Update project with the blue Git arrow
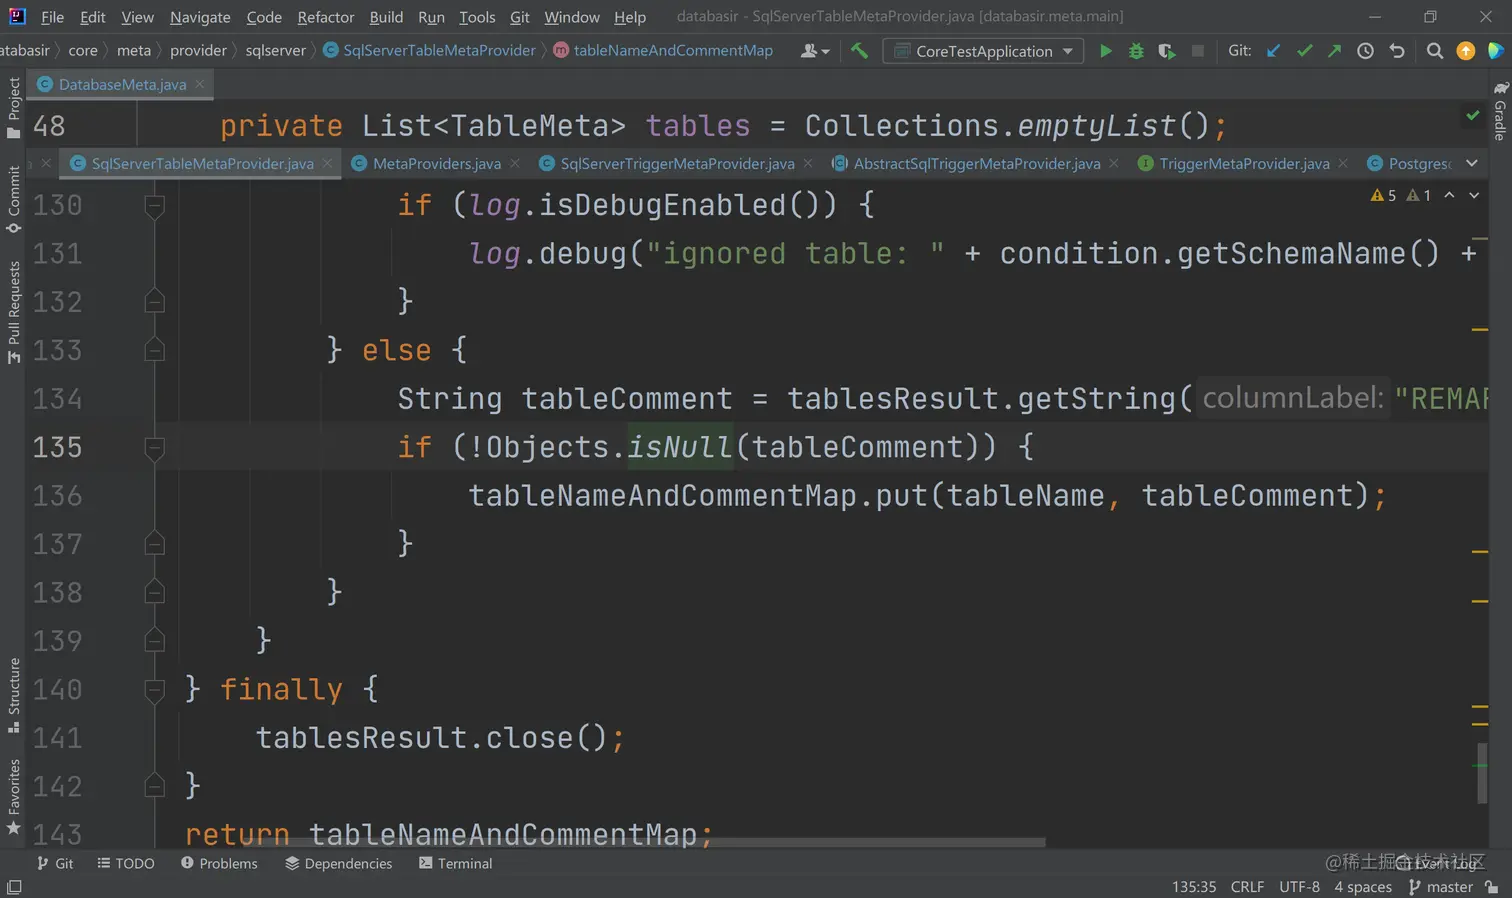This screenshot has width=1512, height=898. pos(1273,51)
